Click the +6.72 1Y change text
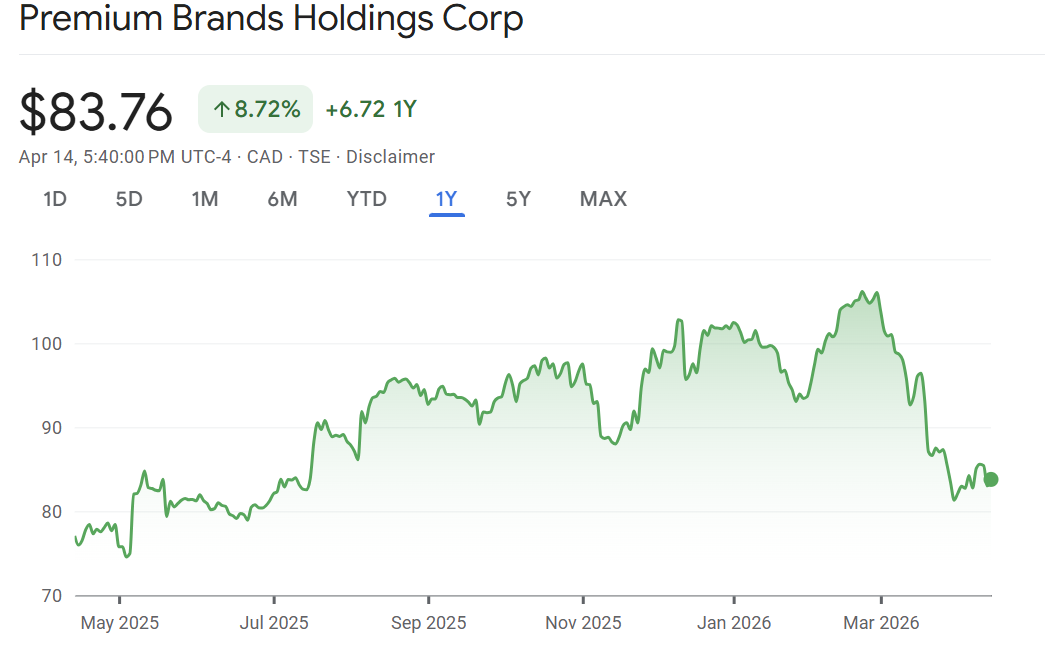Image resolution: width=1045 pixels, height=651 pixels. pos(370,110)
